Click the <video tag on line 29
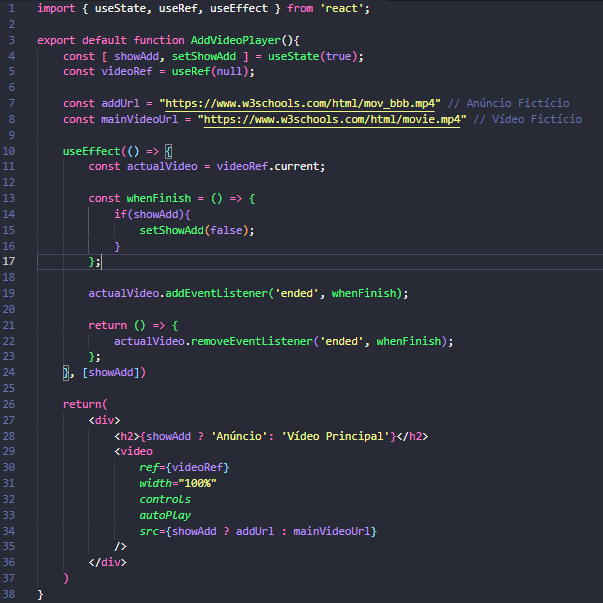Image resolution: width=603 pixels, height=603 pixels. point(133,451)
